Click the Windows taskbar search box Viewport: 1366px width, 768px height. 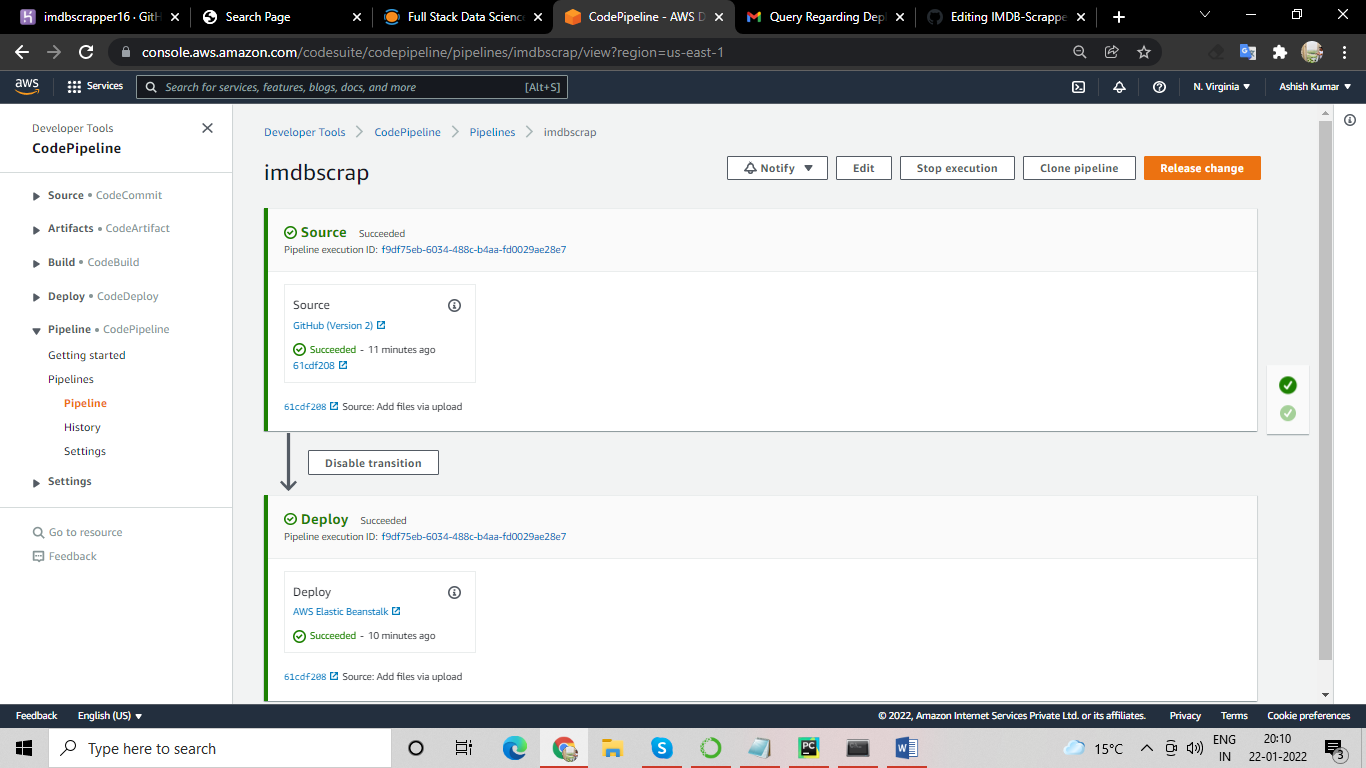(219, 748)
